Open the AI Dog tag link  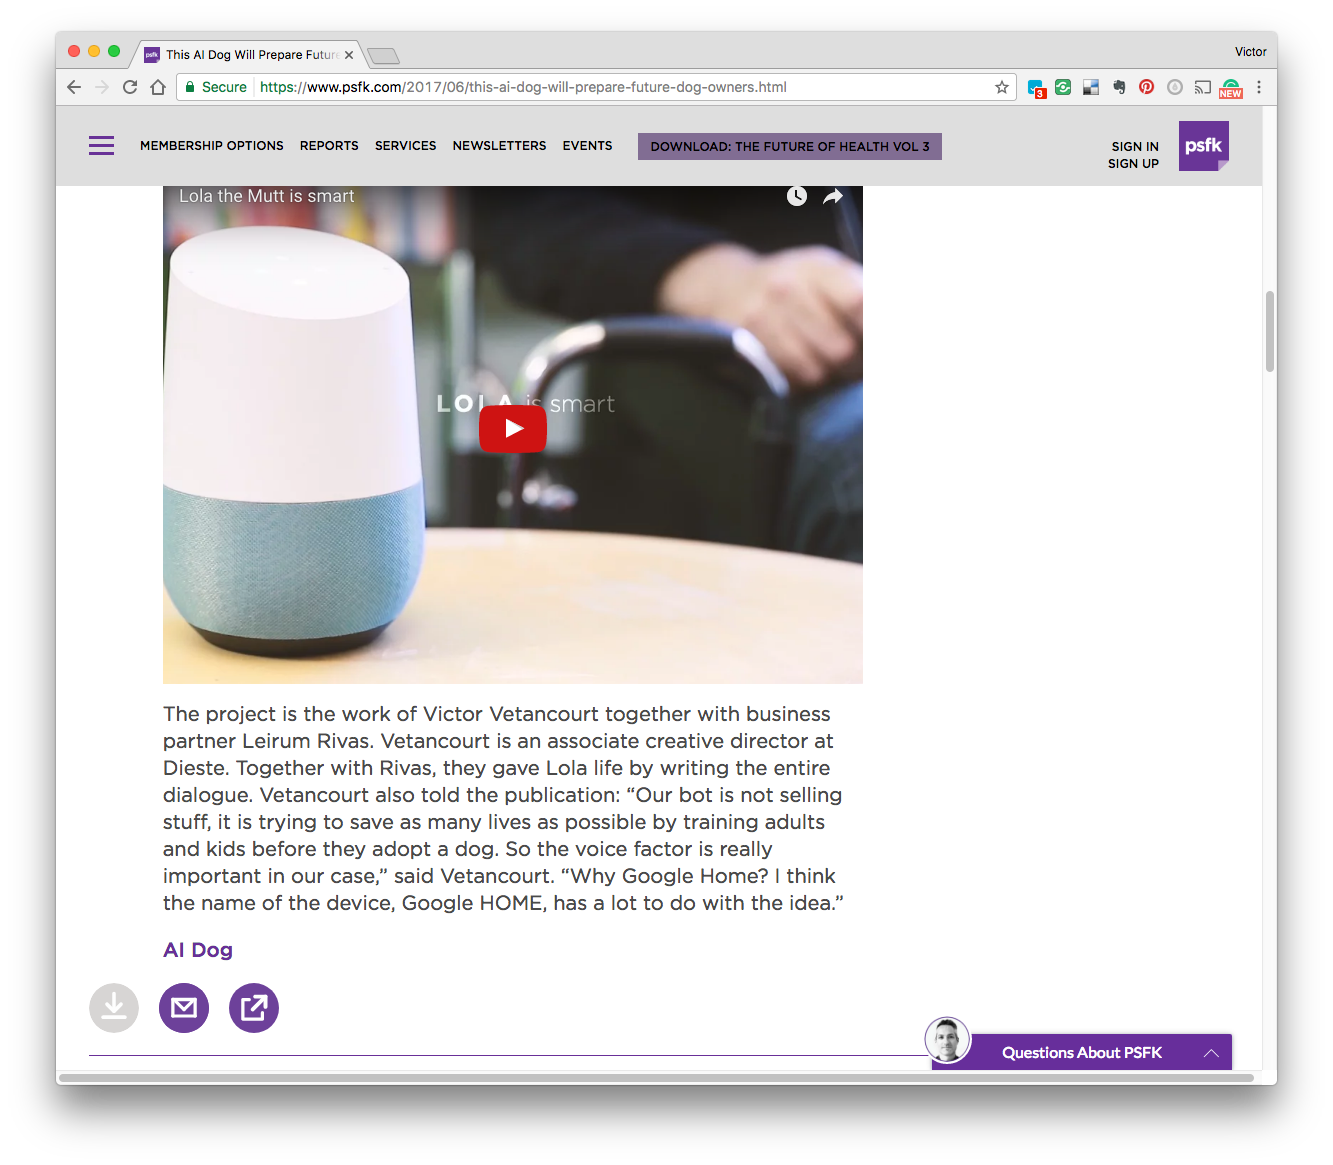[198, 950]
